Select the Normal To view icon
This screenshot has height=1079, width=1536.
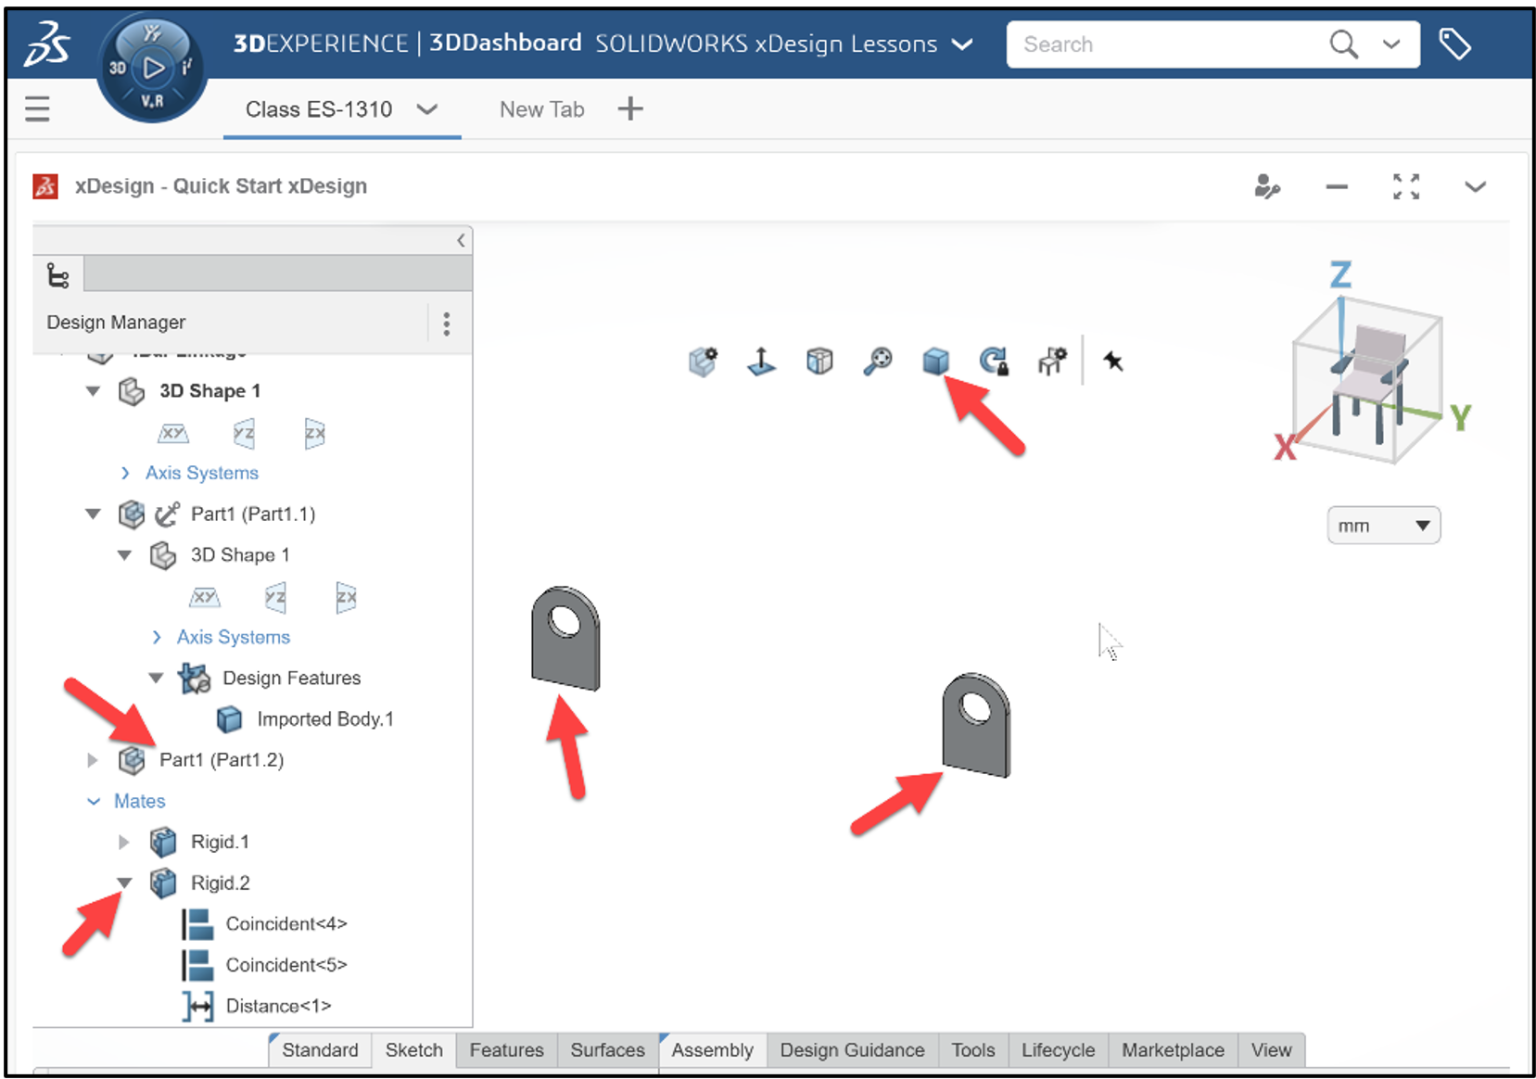coord(761,361)
